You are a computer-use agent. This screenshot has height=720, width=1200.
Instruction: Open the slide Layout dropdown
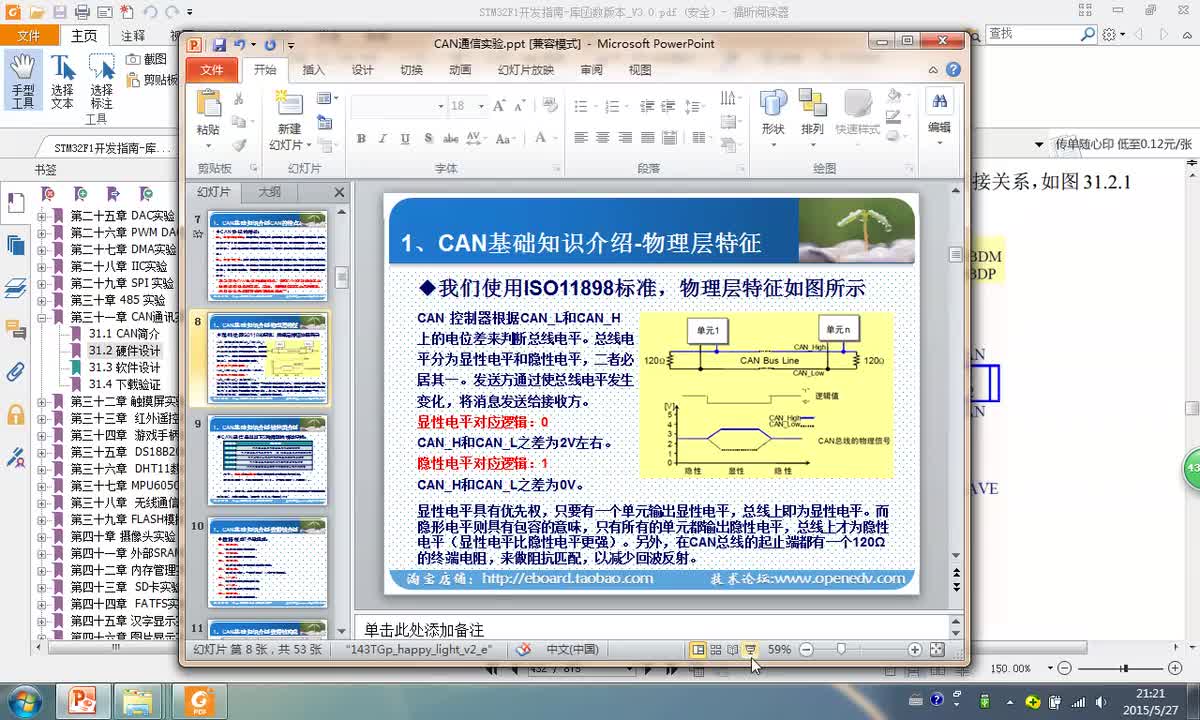pos(327,98)
